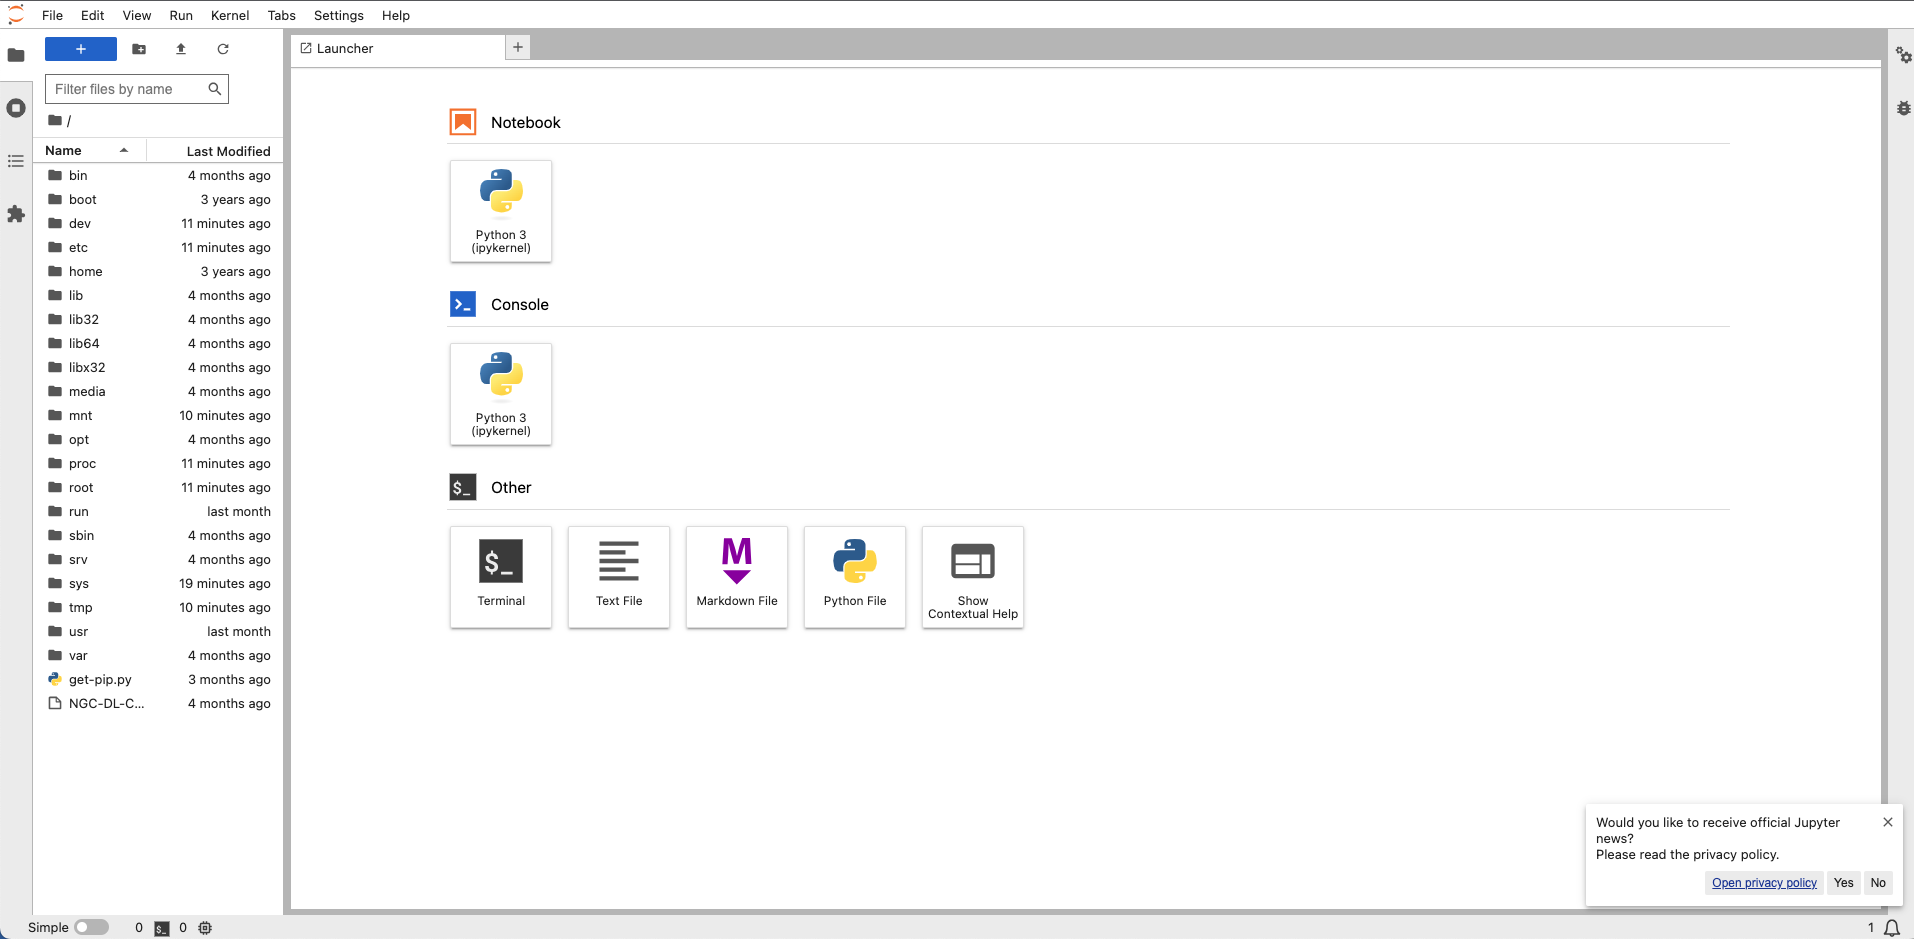Select the srv folder

tap(159, 559)
